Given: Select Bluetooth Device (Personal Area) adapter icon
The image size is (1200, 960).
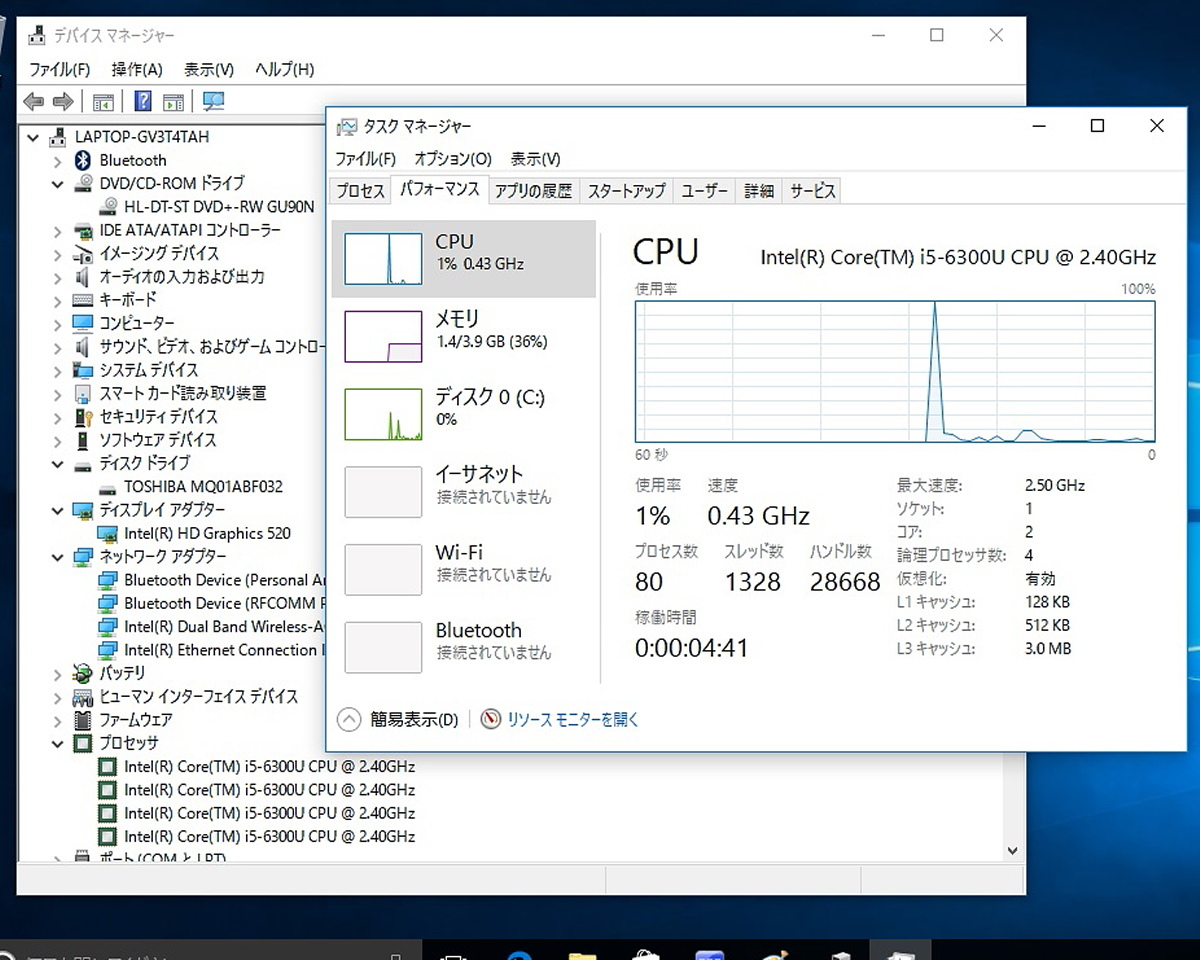Looking at the screenshot, I should [108, 580].
